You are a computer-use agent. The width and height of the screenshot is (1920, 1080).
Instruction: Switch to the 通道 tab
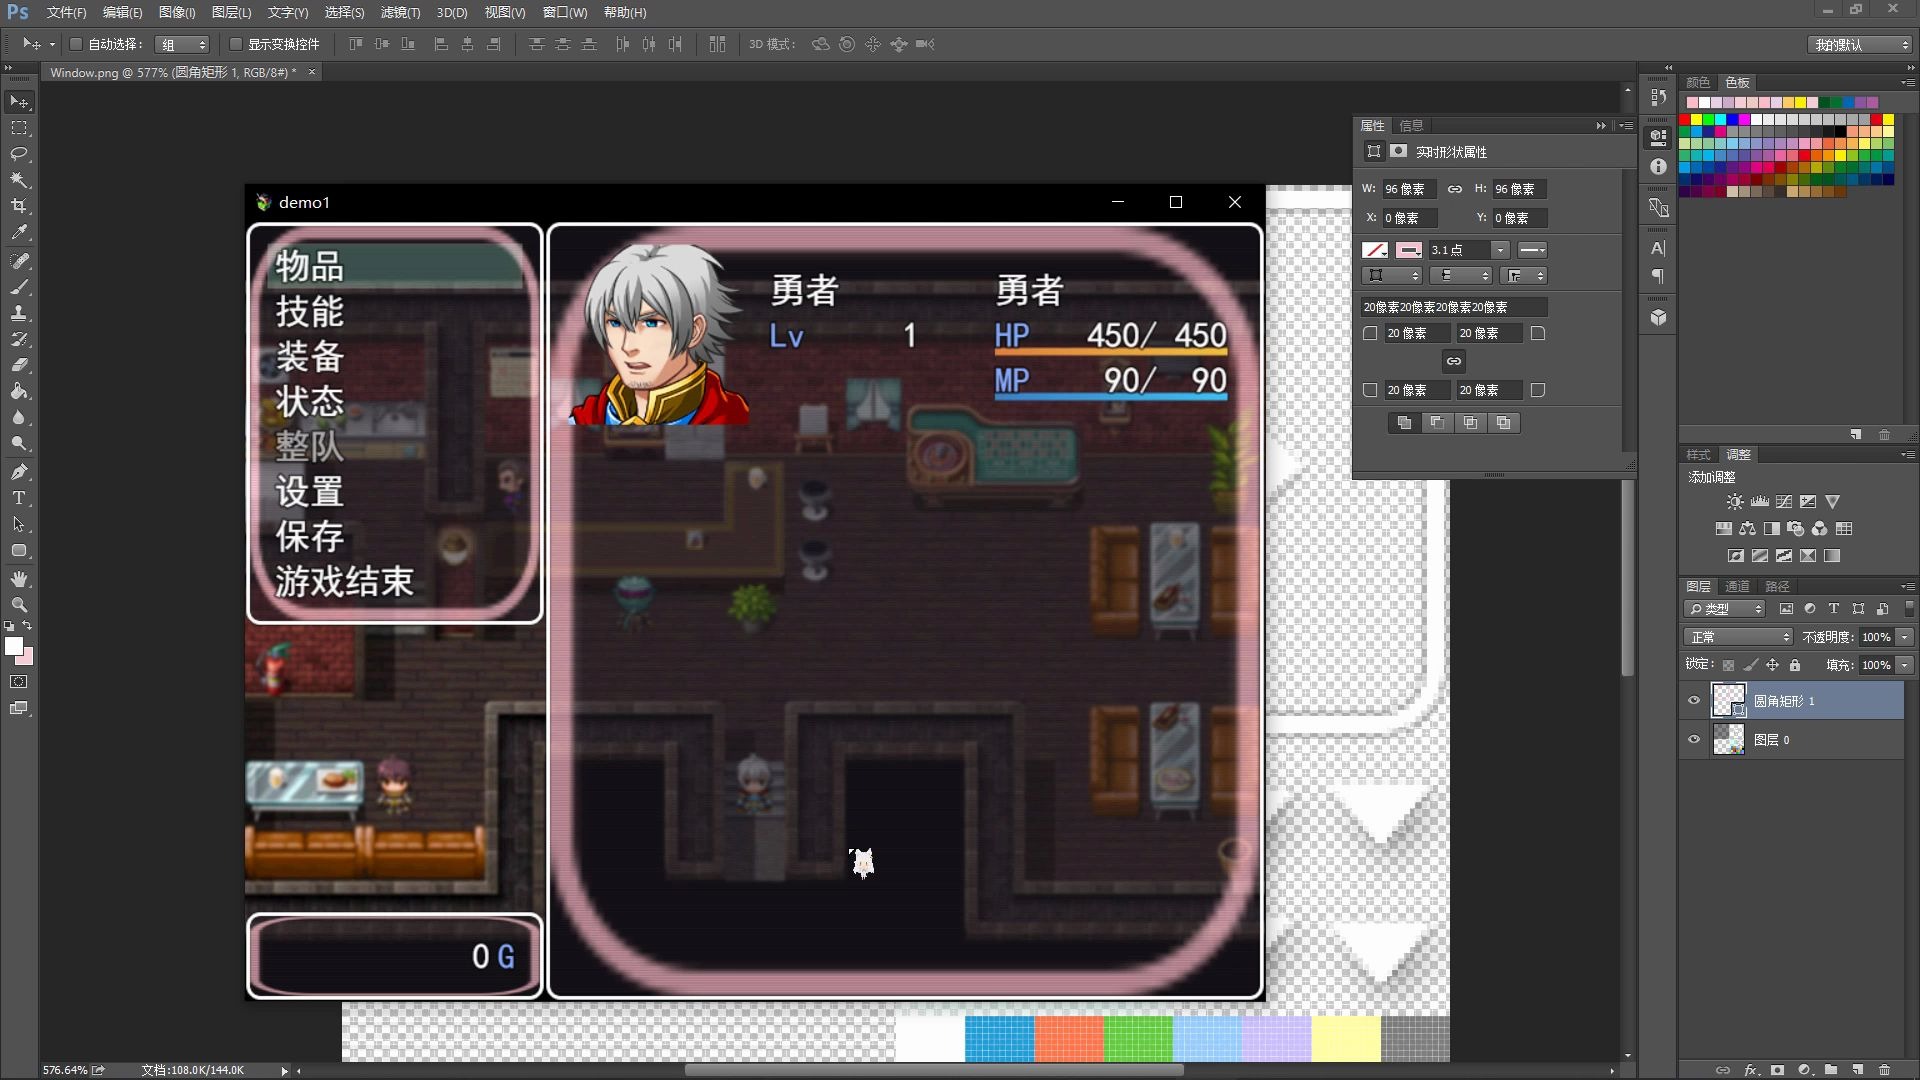1738,586
